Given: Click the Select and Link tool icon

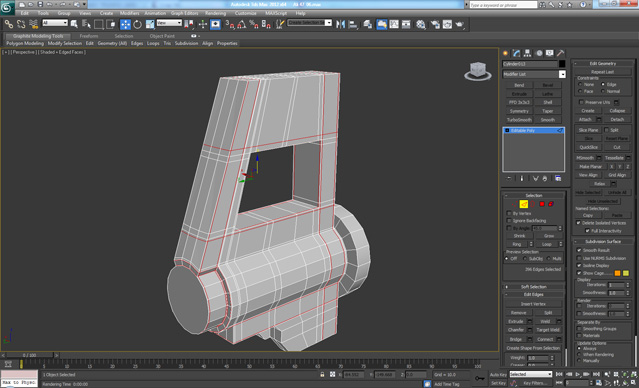Looking at the screenshot, I should click(x=9, y=24).
